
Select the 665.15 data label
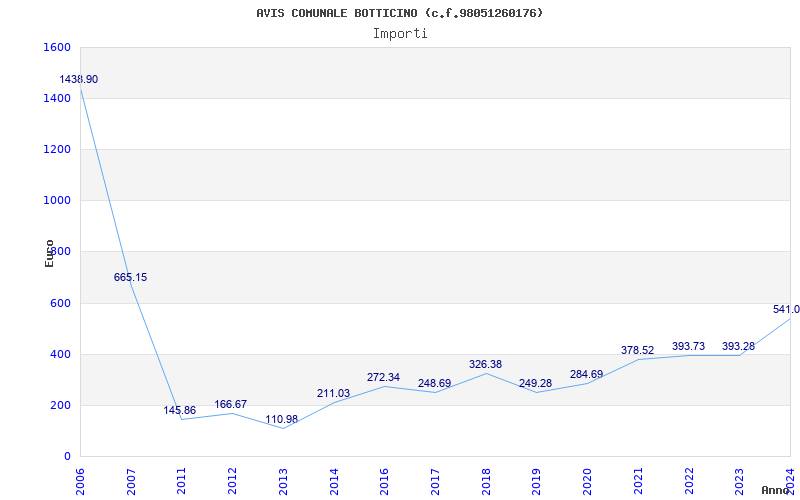[130, 278]
